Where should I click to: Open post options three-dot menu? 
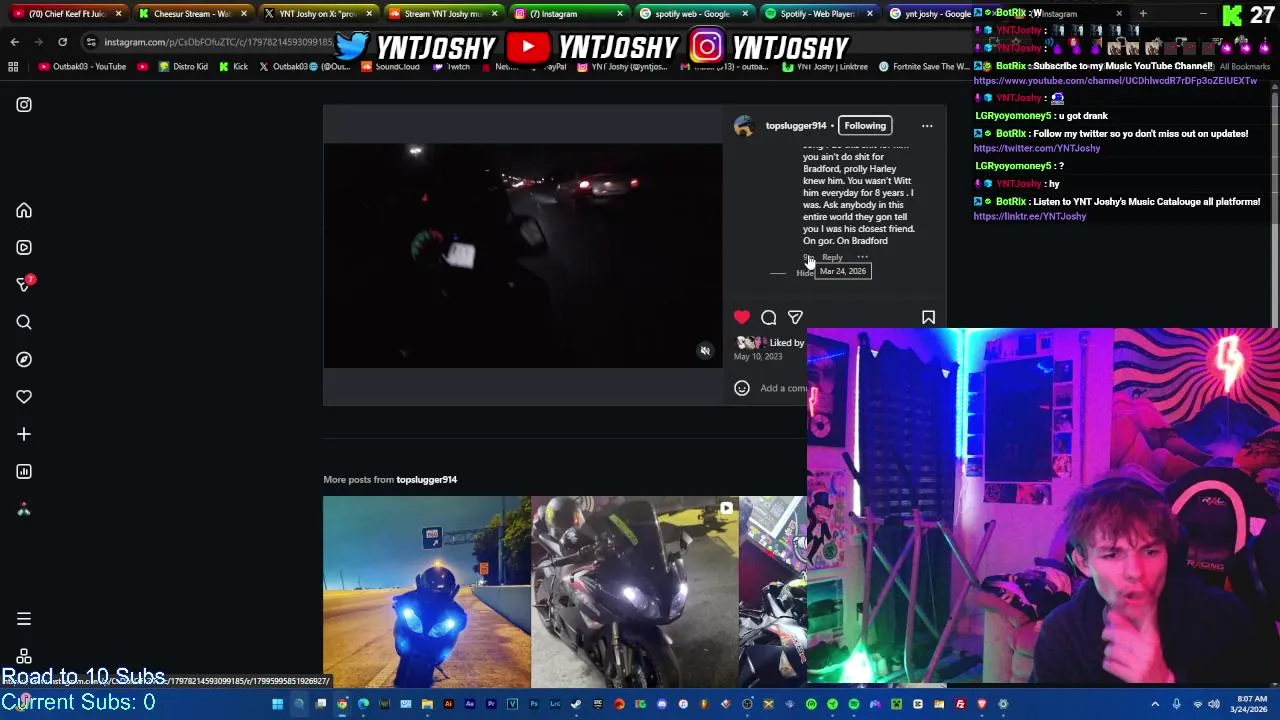[927, 126]
